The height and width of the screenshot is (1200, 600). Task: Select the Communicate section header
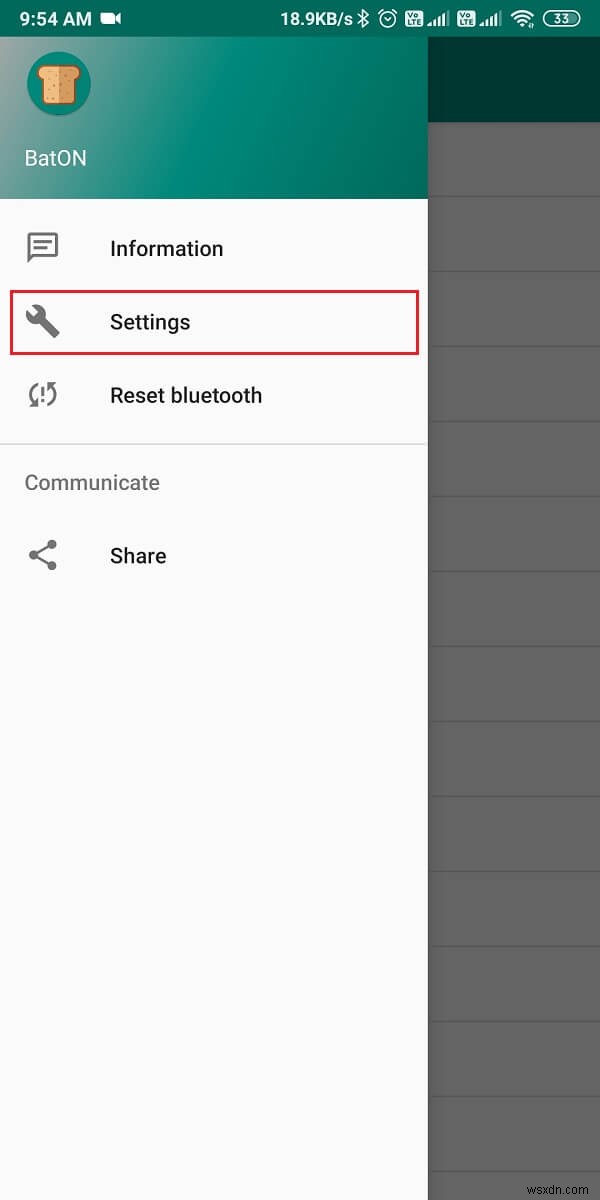click(x=91, y=482)
